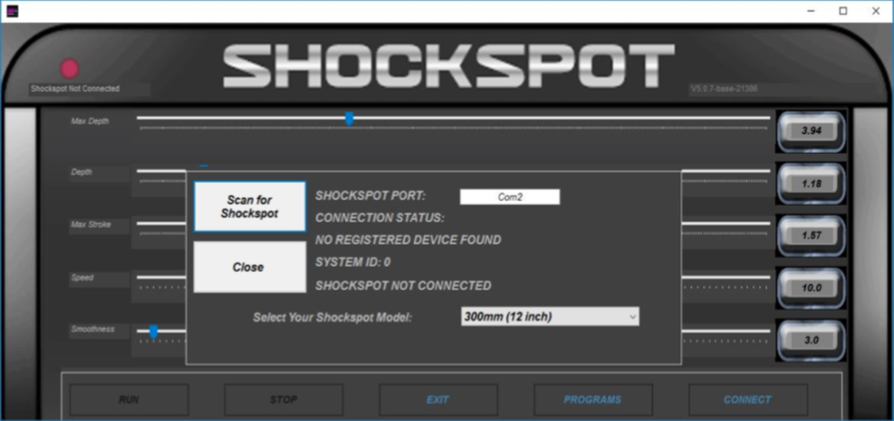Click the Max Depth slider handle
Viewport: 894px width, 421px height.
pyautogui.click(x=349, y=119)
